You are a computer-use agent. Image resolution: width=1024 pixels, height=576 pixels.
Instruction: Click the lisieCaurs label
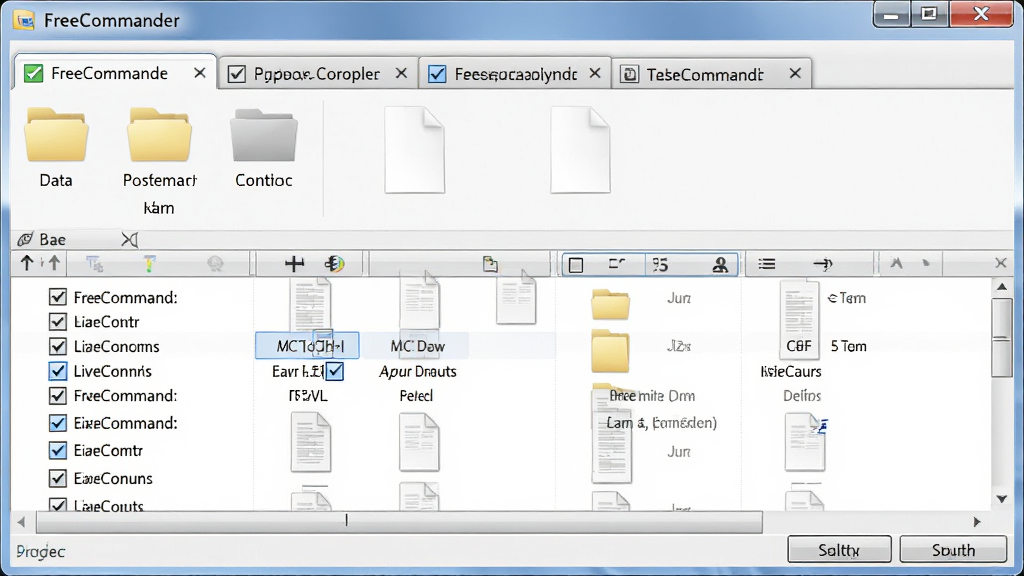coord(791,372)
